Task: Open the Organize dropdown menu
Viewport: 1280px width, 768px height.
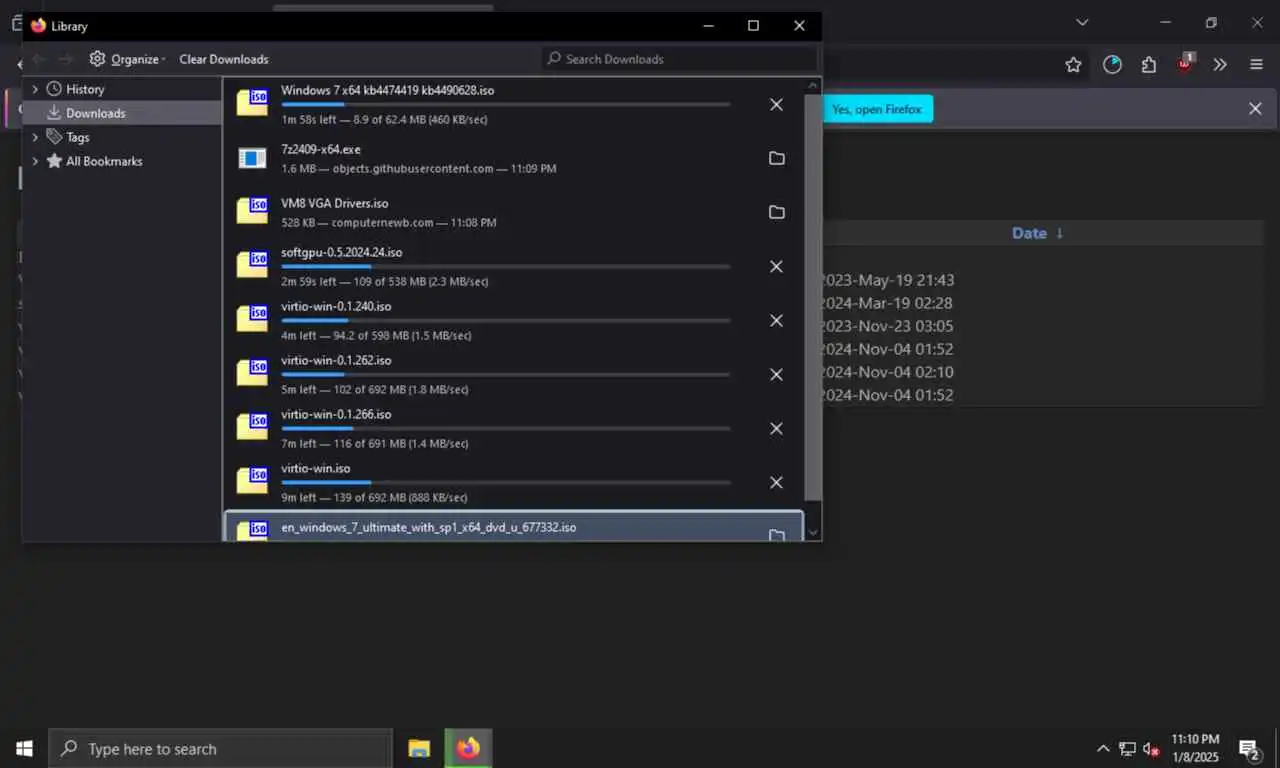Action: pos(128,59)
